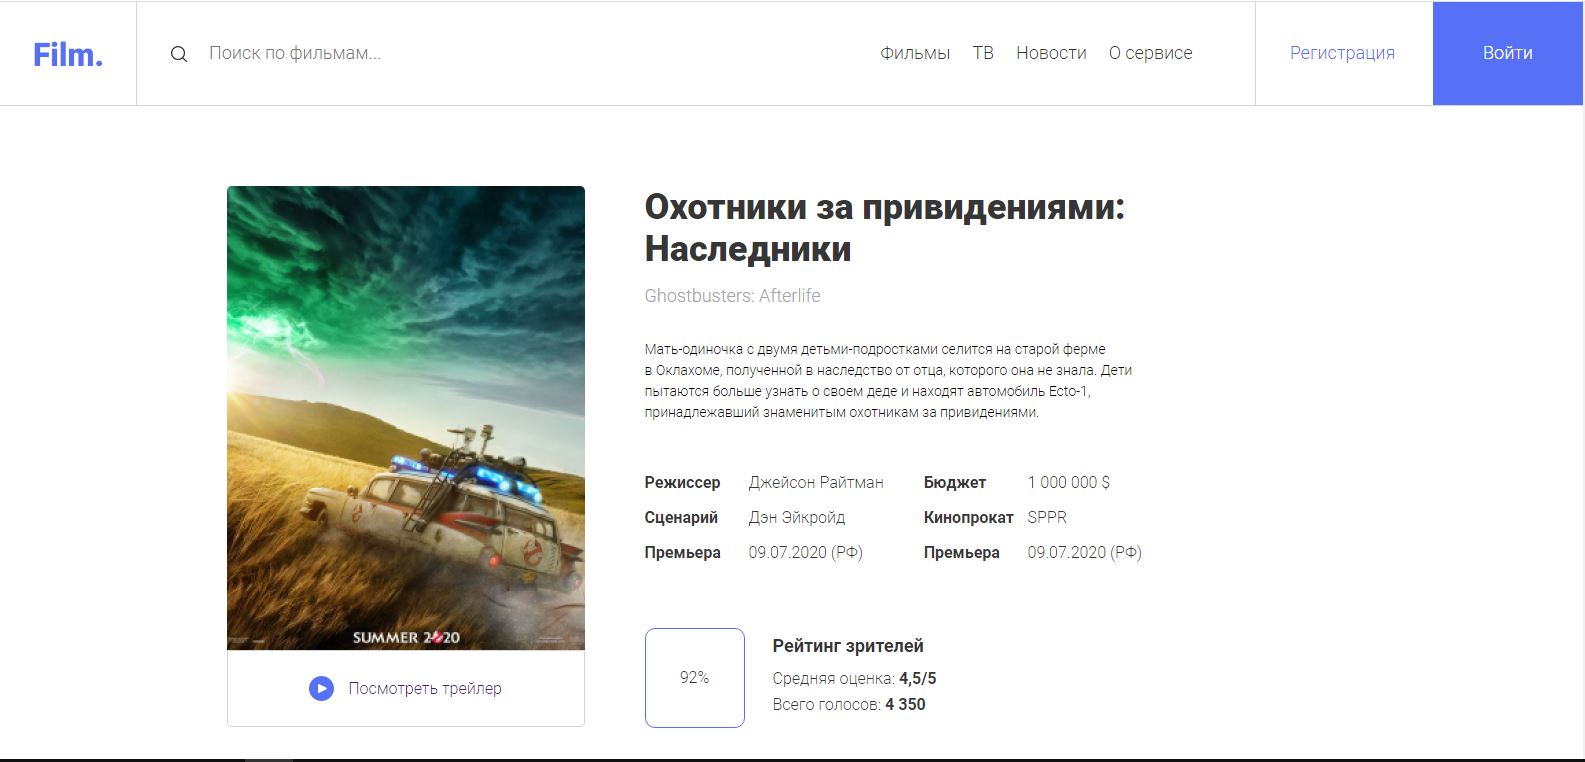Click the 'Посмотреть трейлер' link

[x=425, y=688]
